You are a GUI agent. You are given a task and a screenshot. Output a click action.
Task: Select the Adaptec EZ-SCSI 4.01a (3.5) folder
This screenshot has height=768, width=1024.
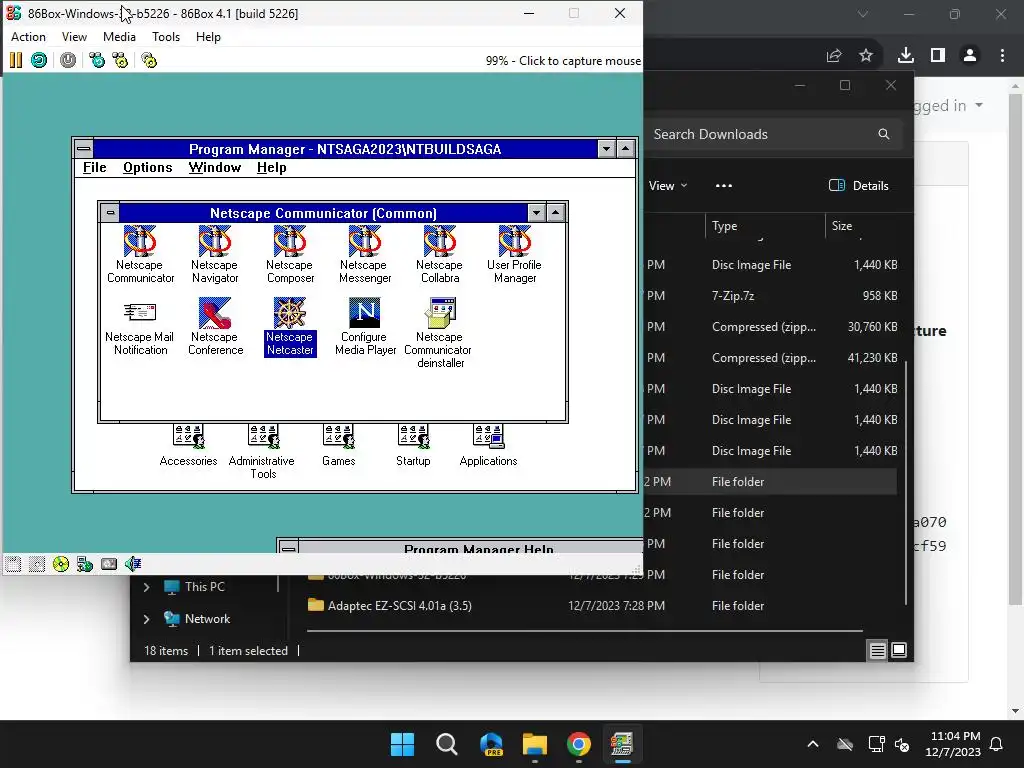pyautogui.click(x=601, y=606)
